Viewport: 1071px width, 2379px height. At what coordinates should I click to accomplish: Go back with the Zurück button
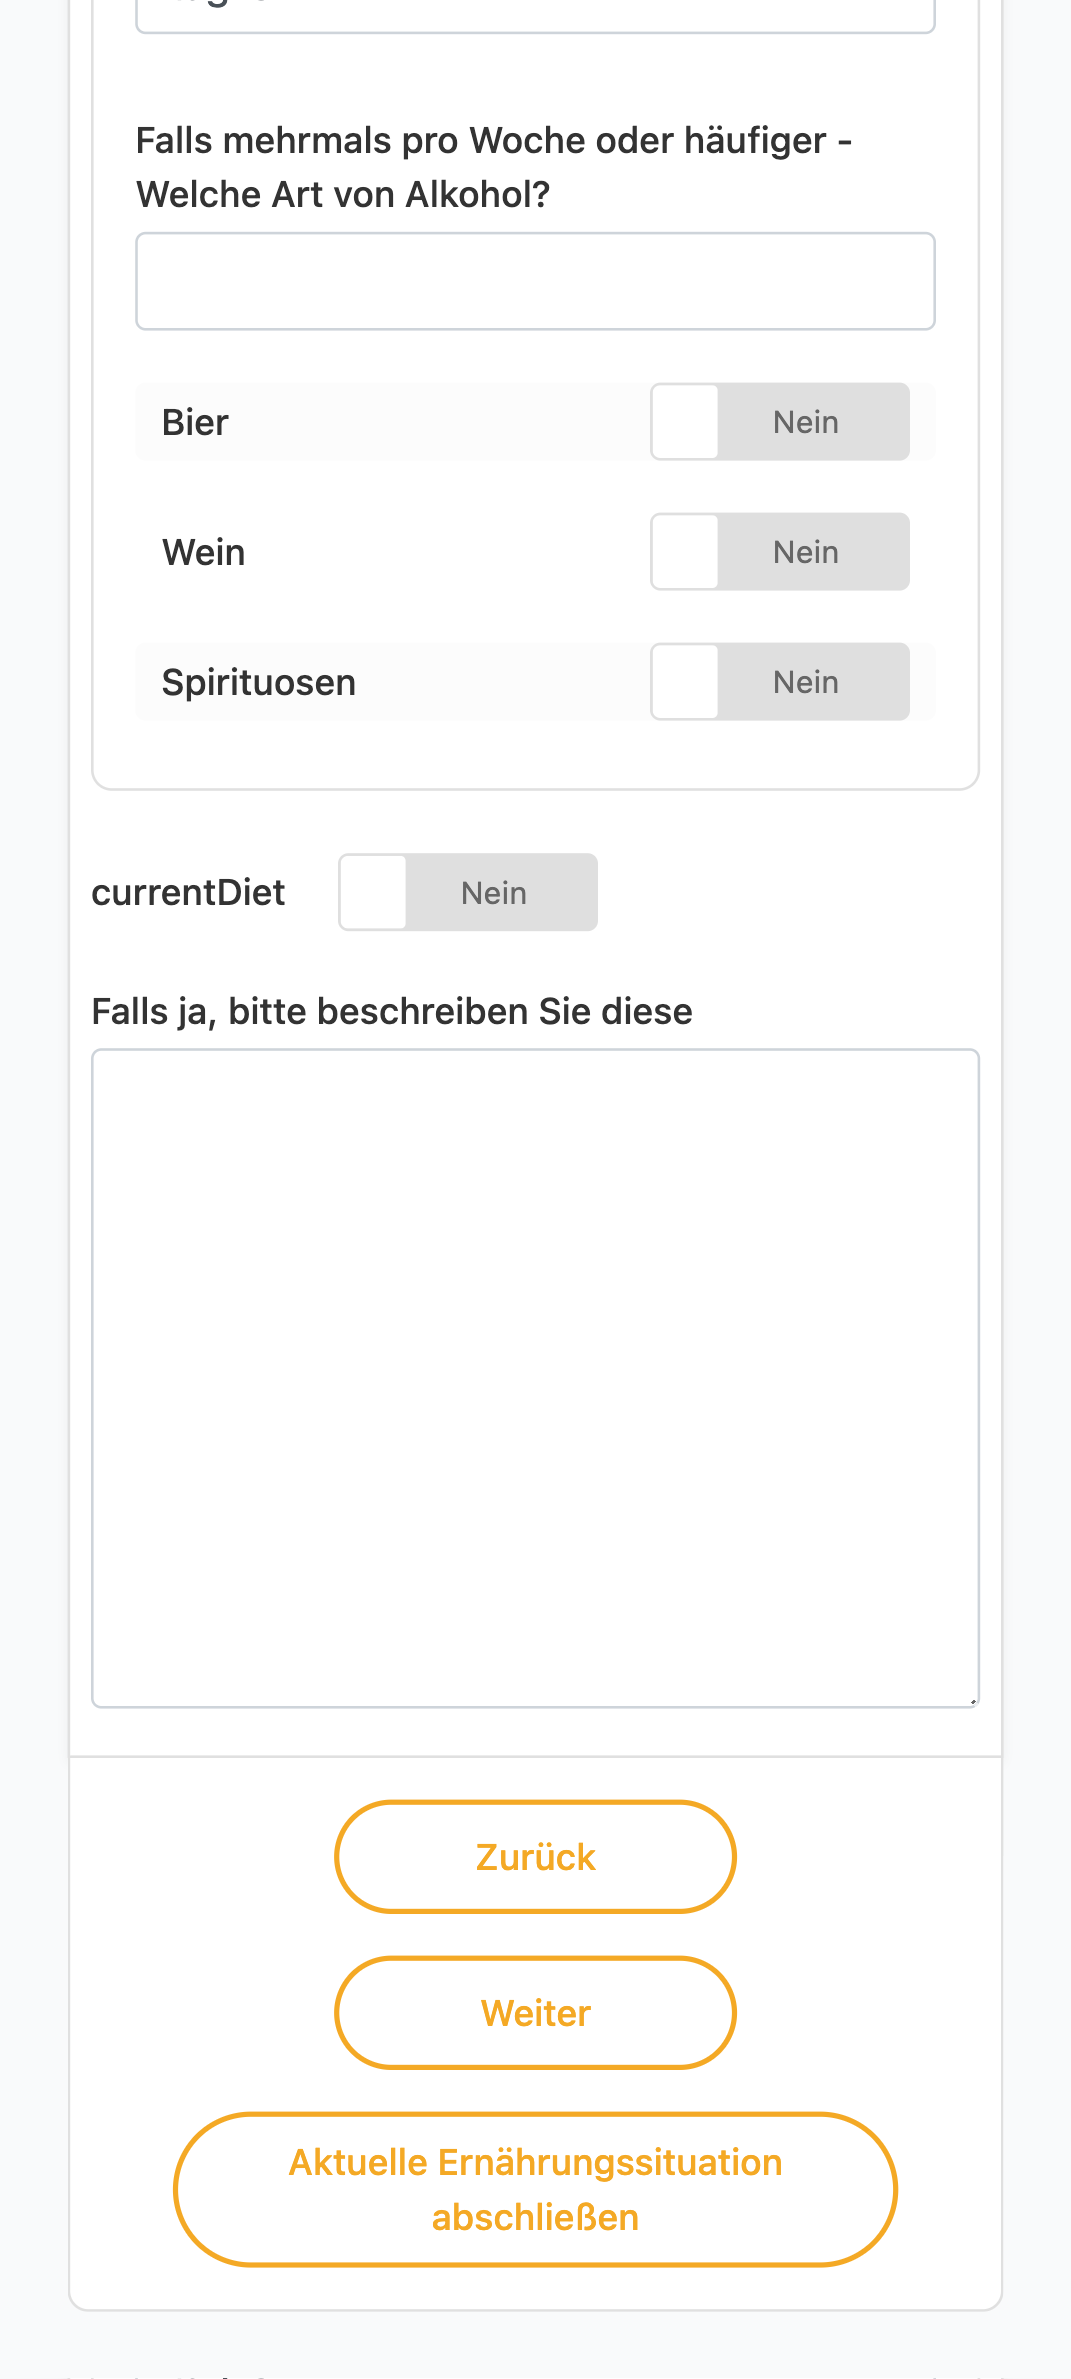[535, 1857]
